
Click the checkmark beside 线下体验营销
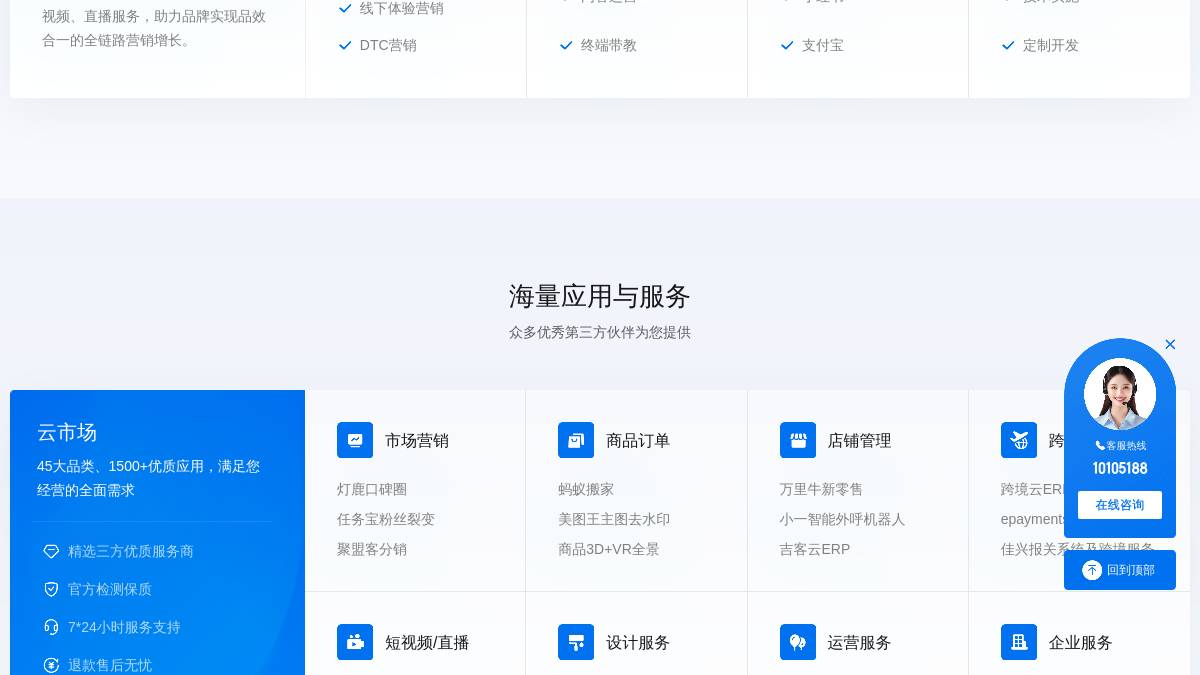coord(345,8)
